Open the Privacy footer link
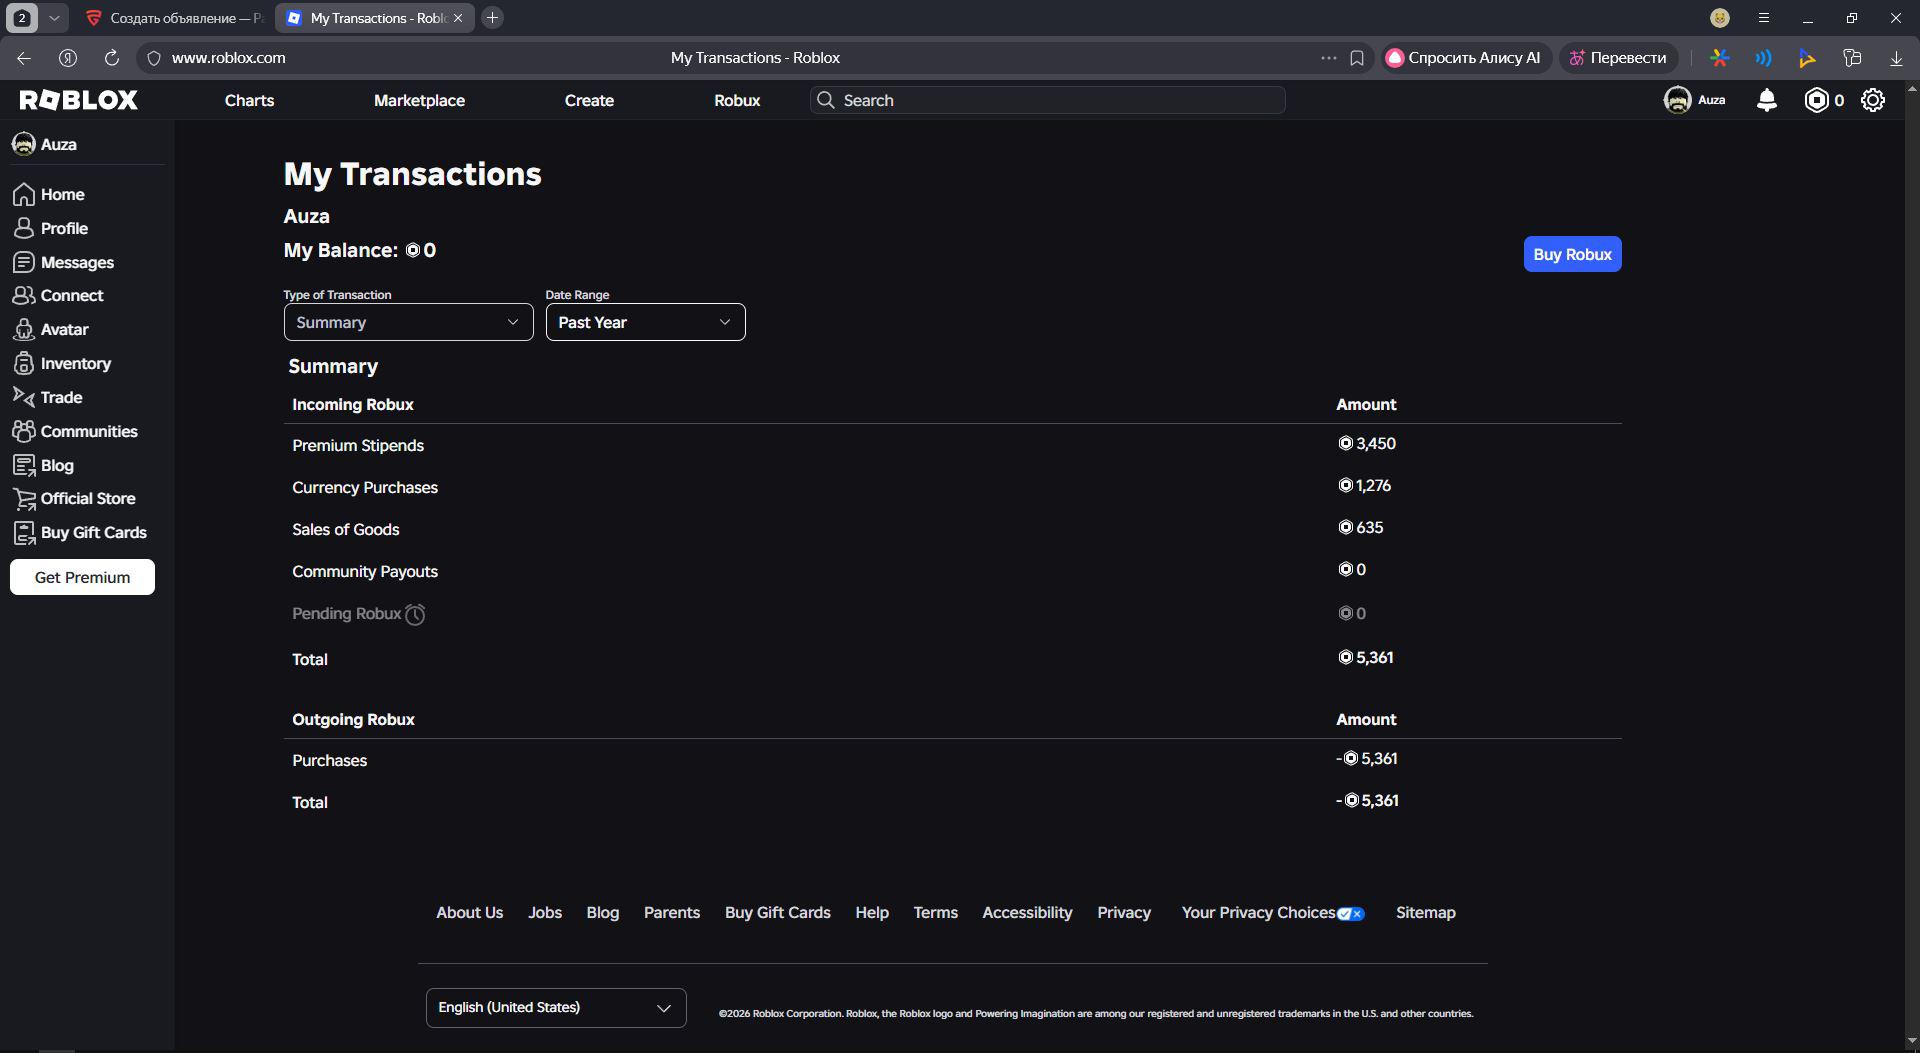Viewport: 1920px width, 1053px height. coord(1124,913)
